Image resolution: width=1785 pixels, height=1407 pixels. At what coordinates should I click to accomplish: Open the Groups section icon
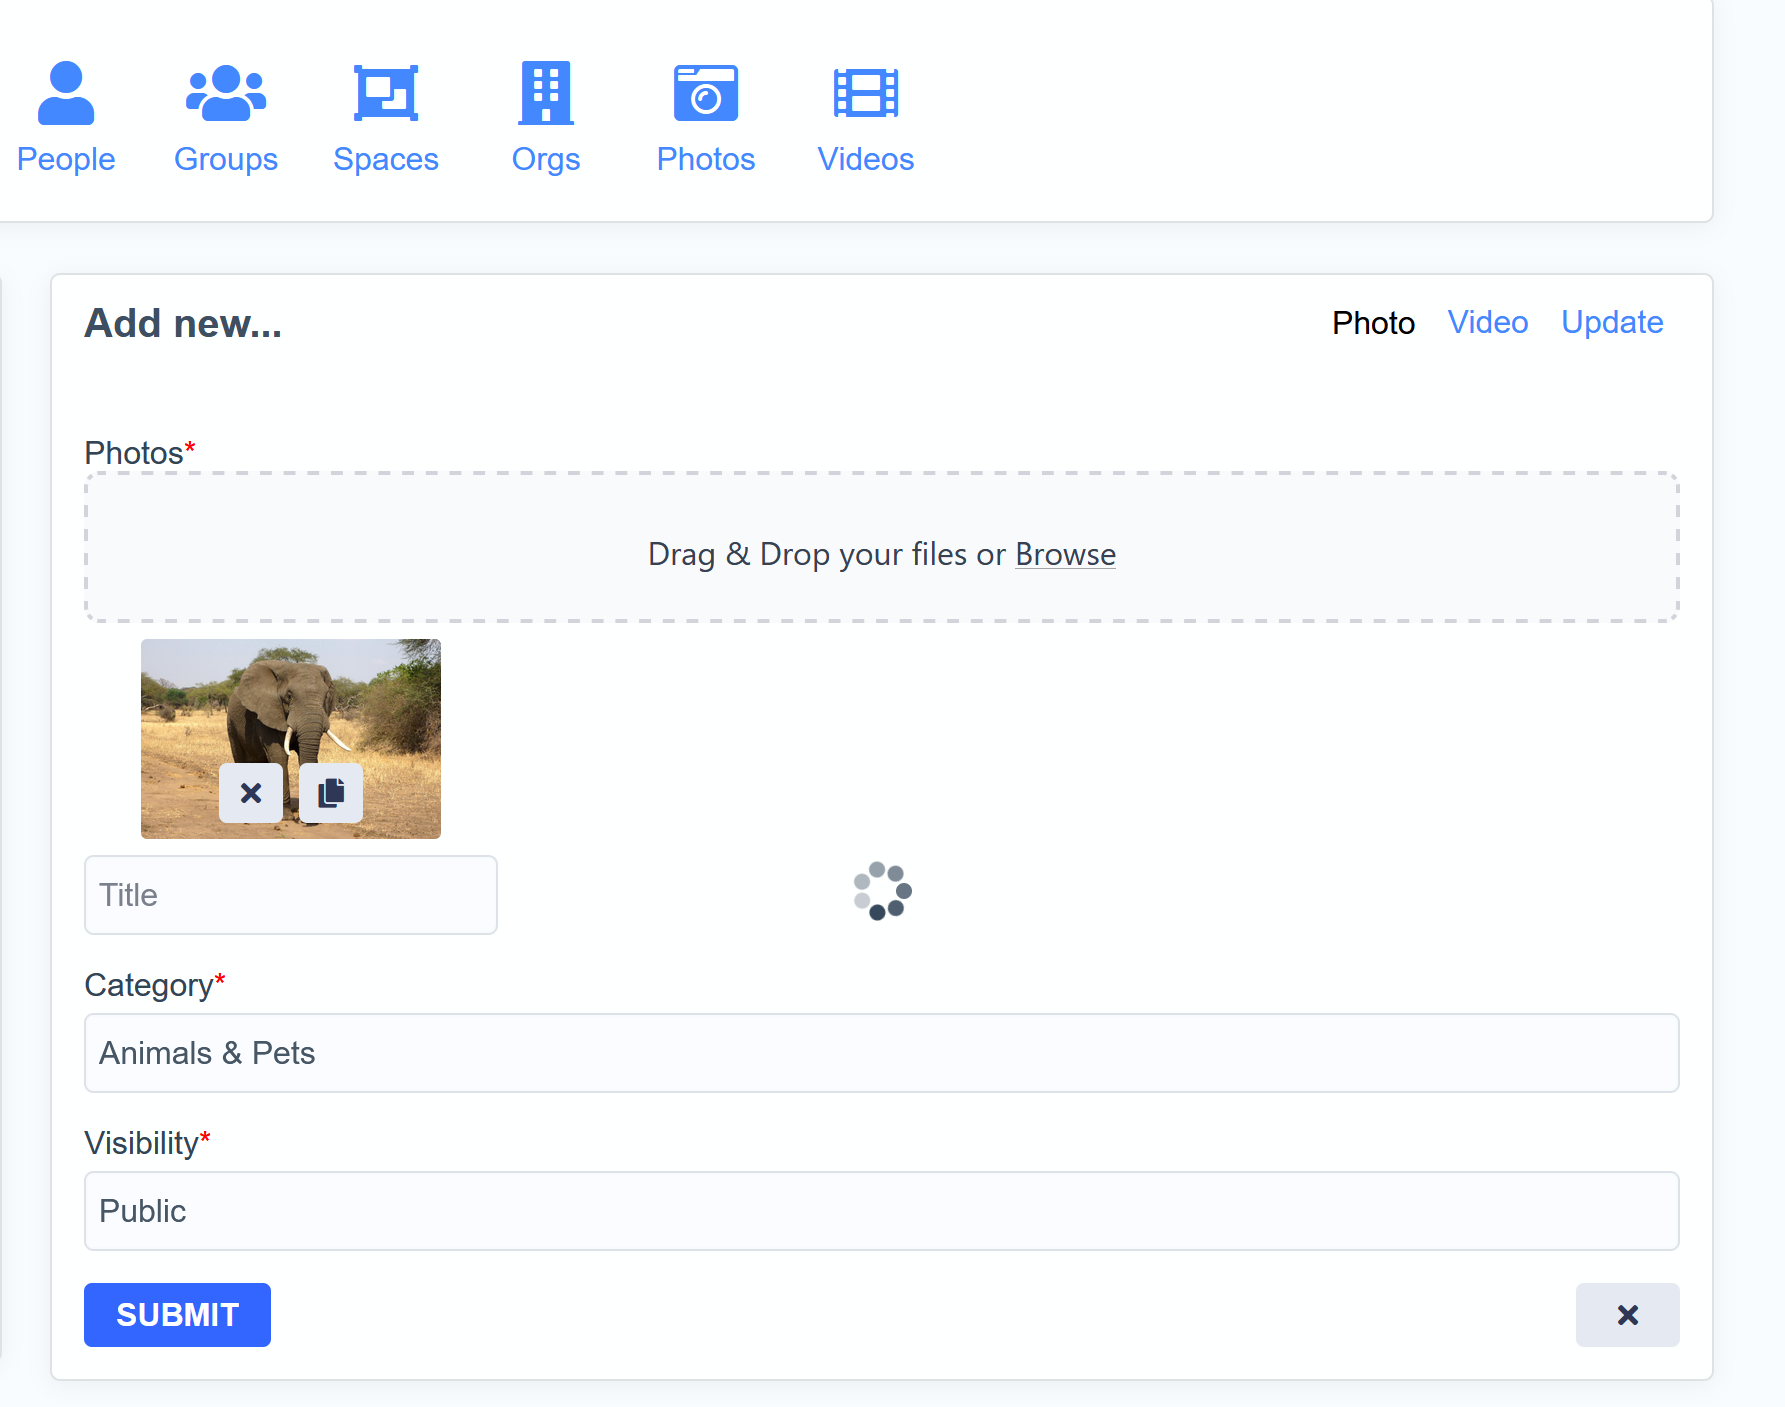[226, 93]
